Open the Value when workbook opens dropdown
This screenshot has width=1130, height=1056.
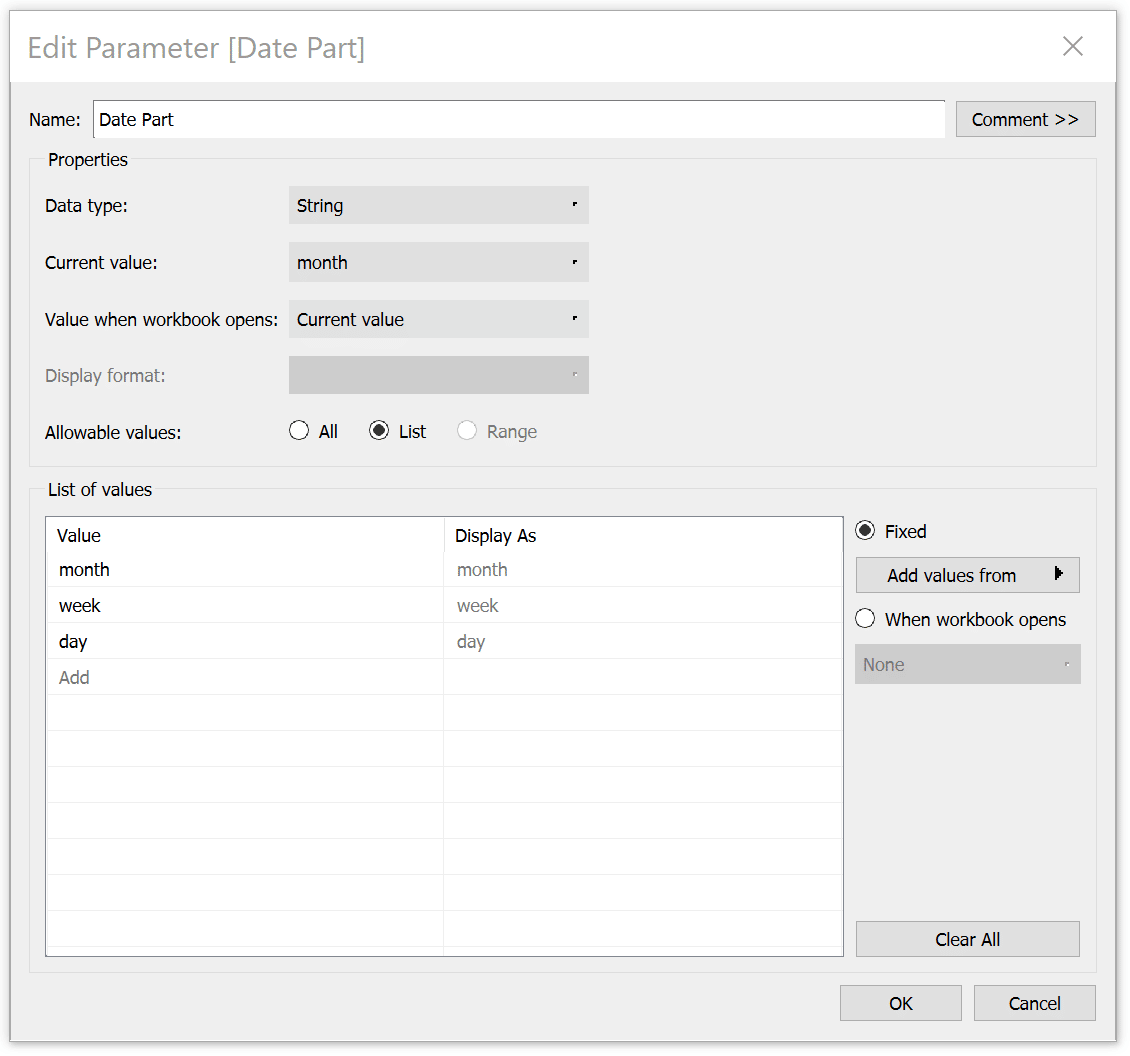(438, 319)
